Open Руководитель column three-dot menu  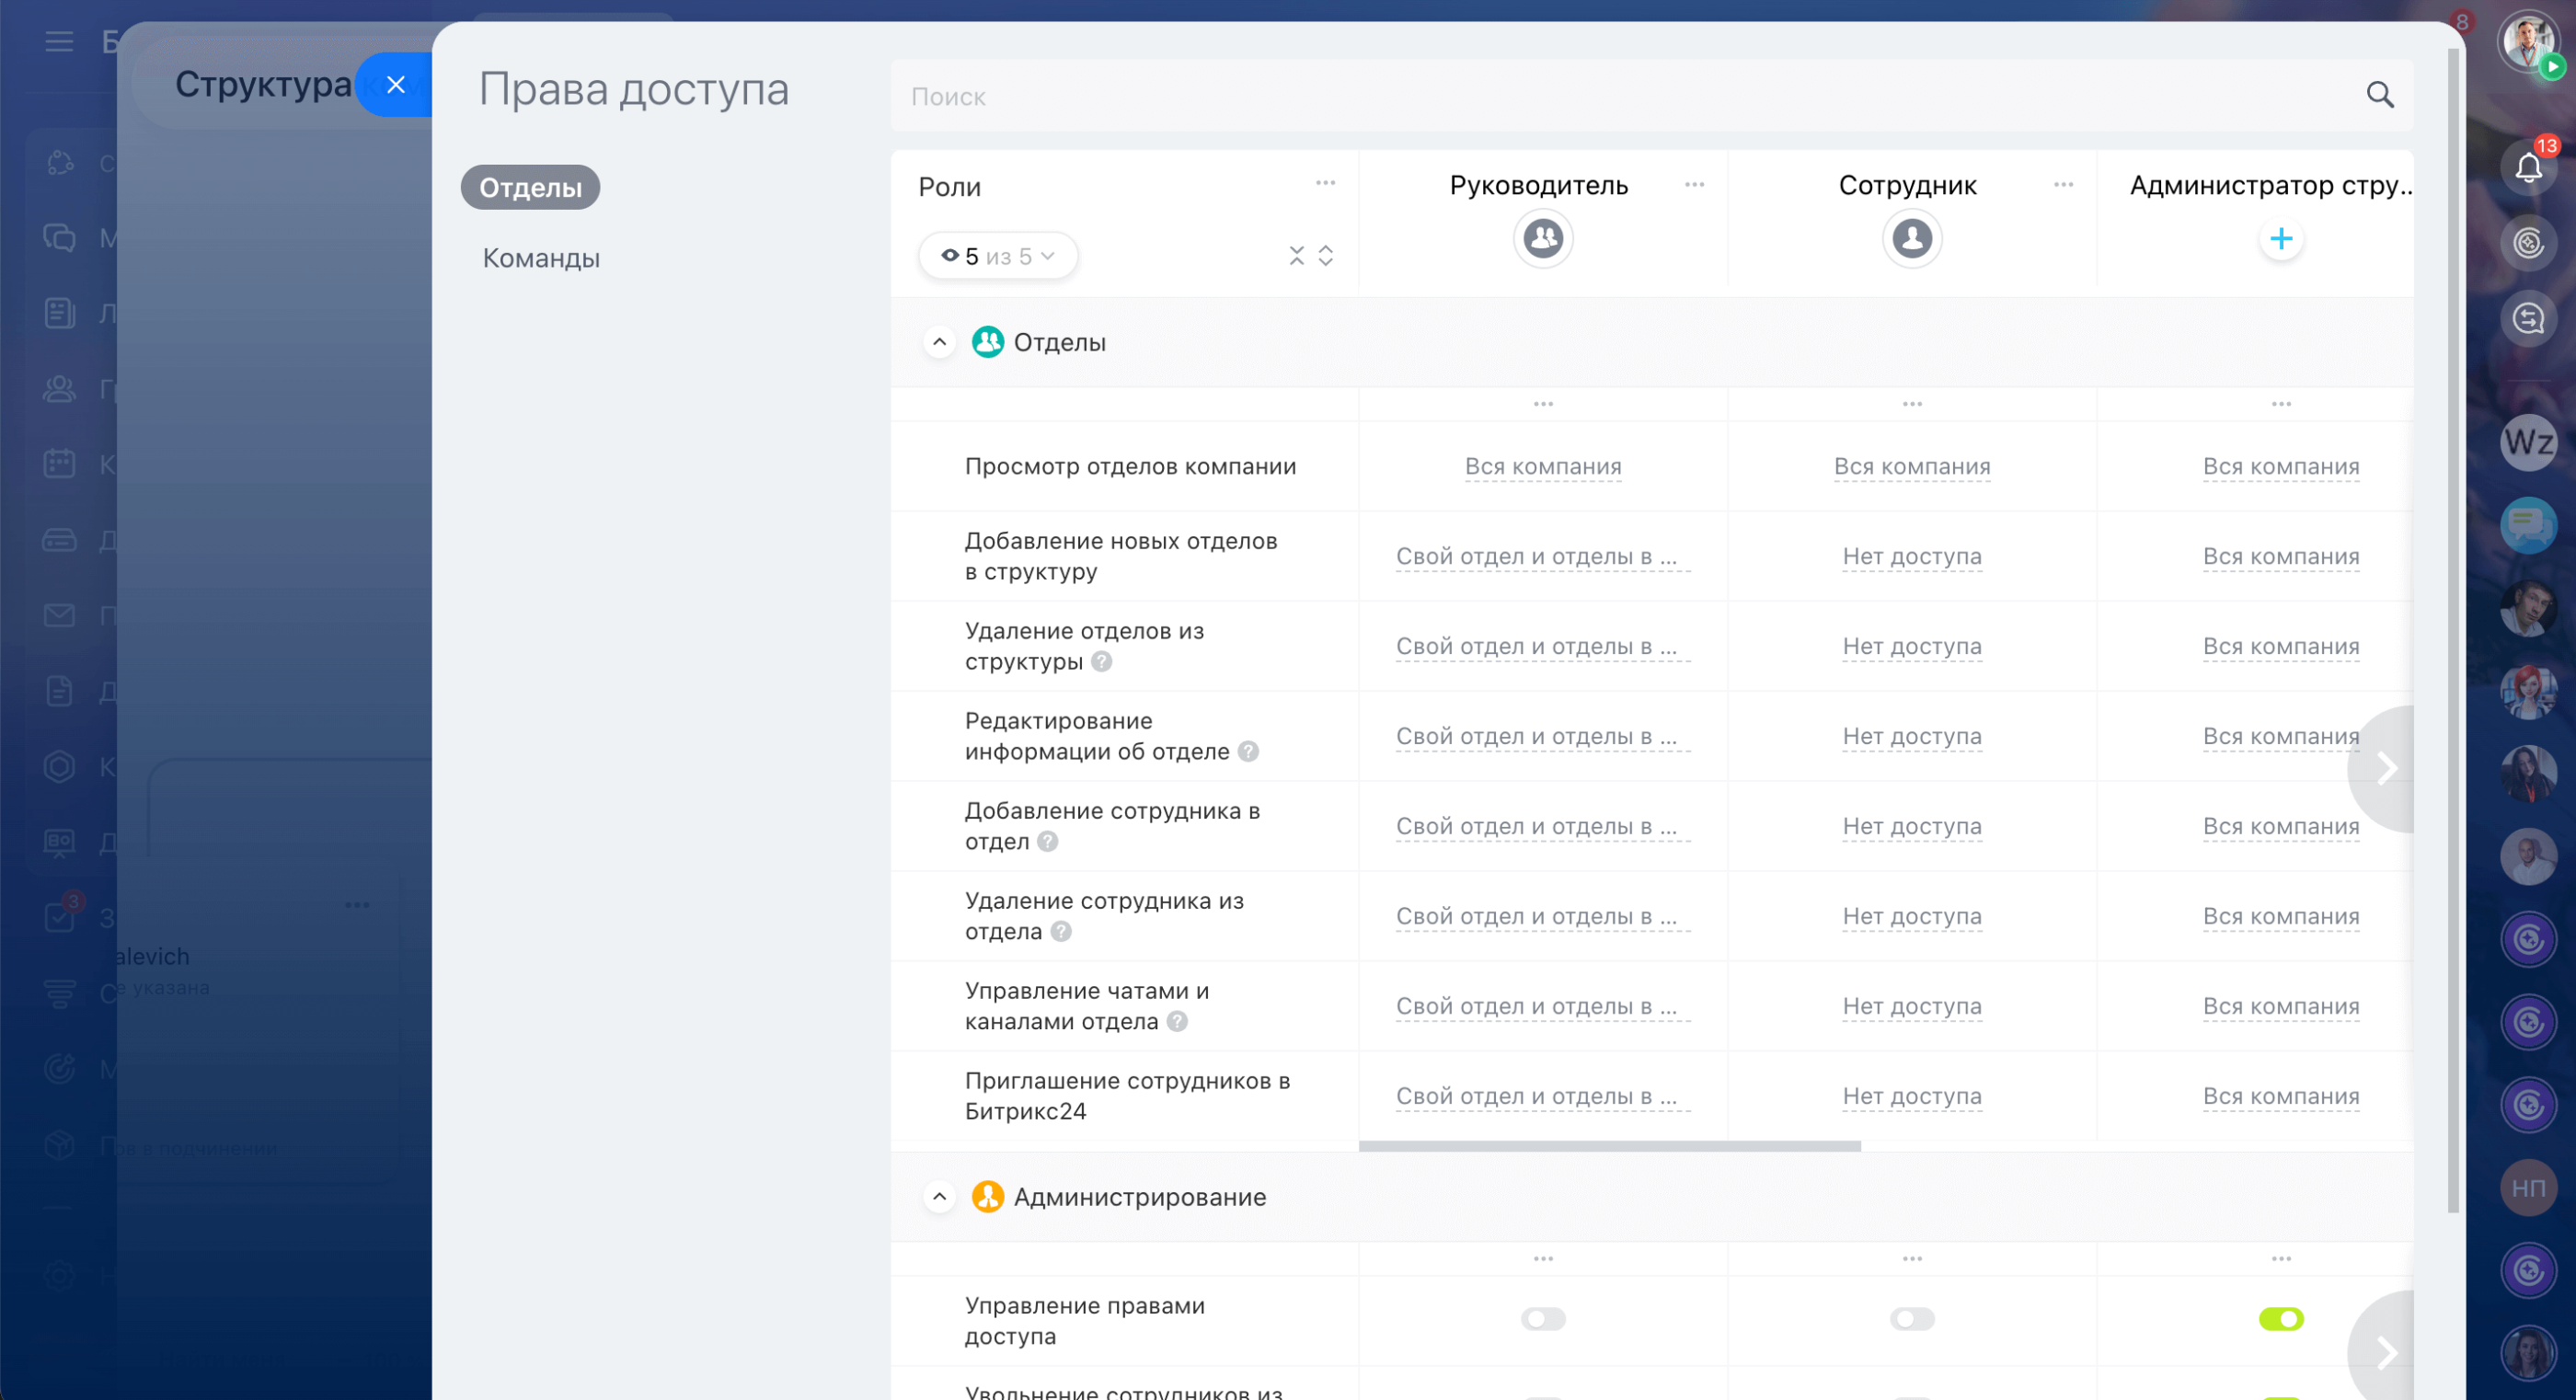1693,184
